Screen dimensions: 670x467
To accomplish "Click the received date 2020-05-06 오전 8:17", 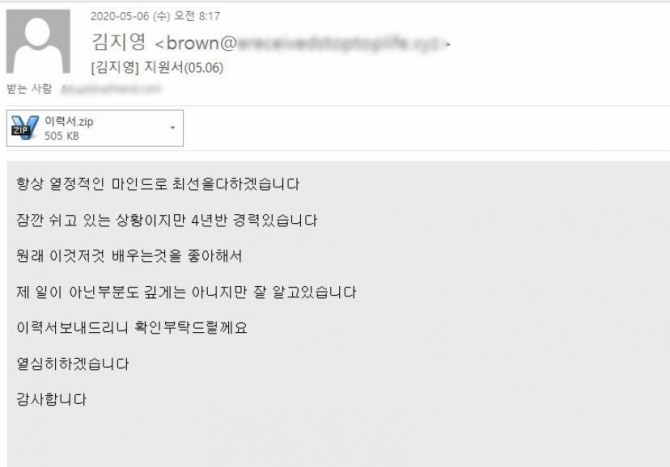I will click(155, 16).
